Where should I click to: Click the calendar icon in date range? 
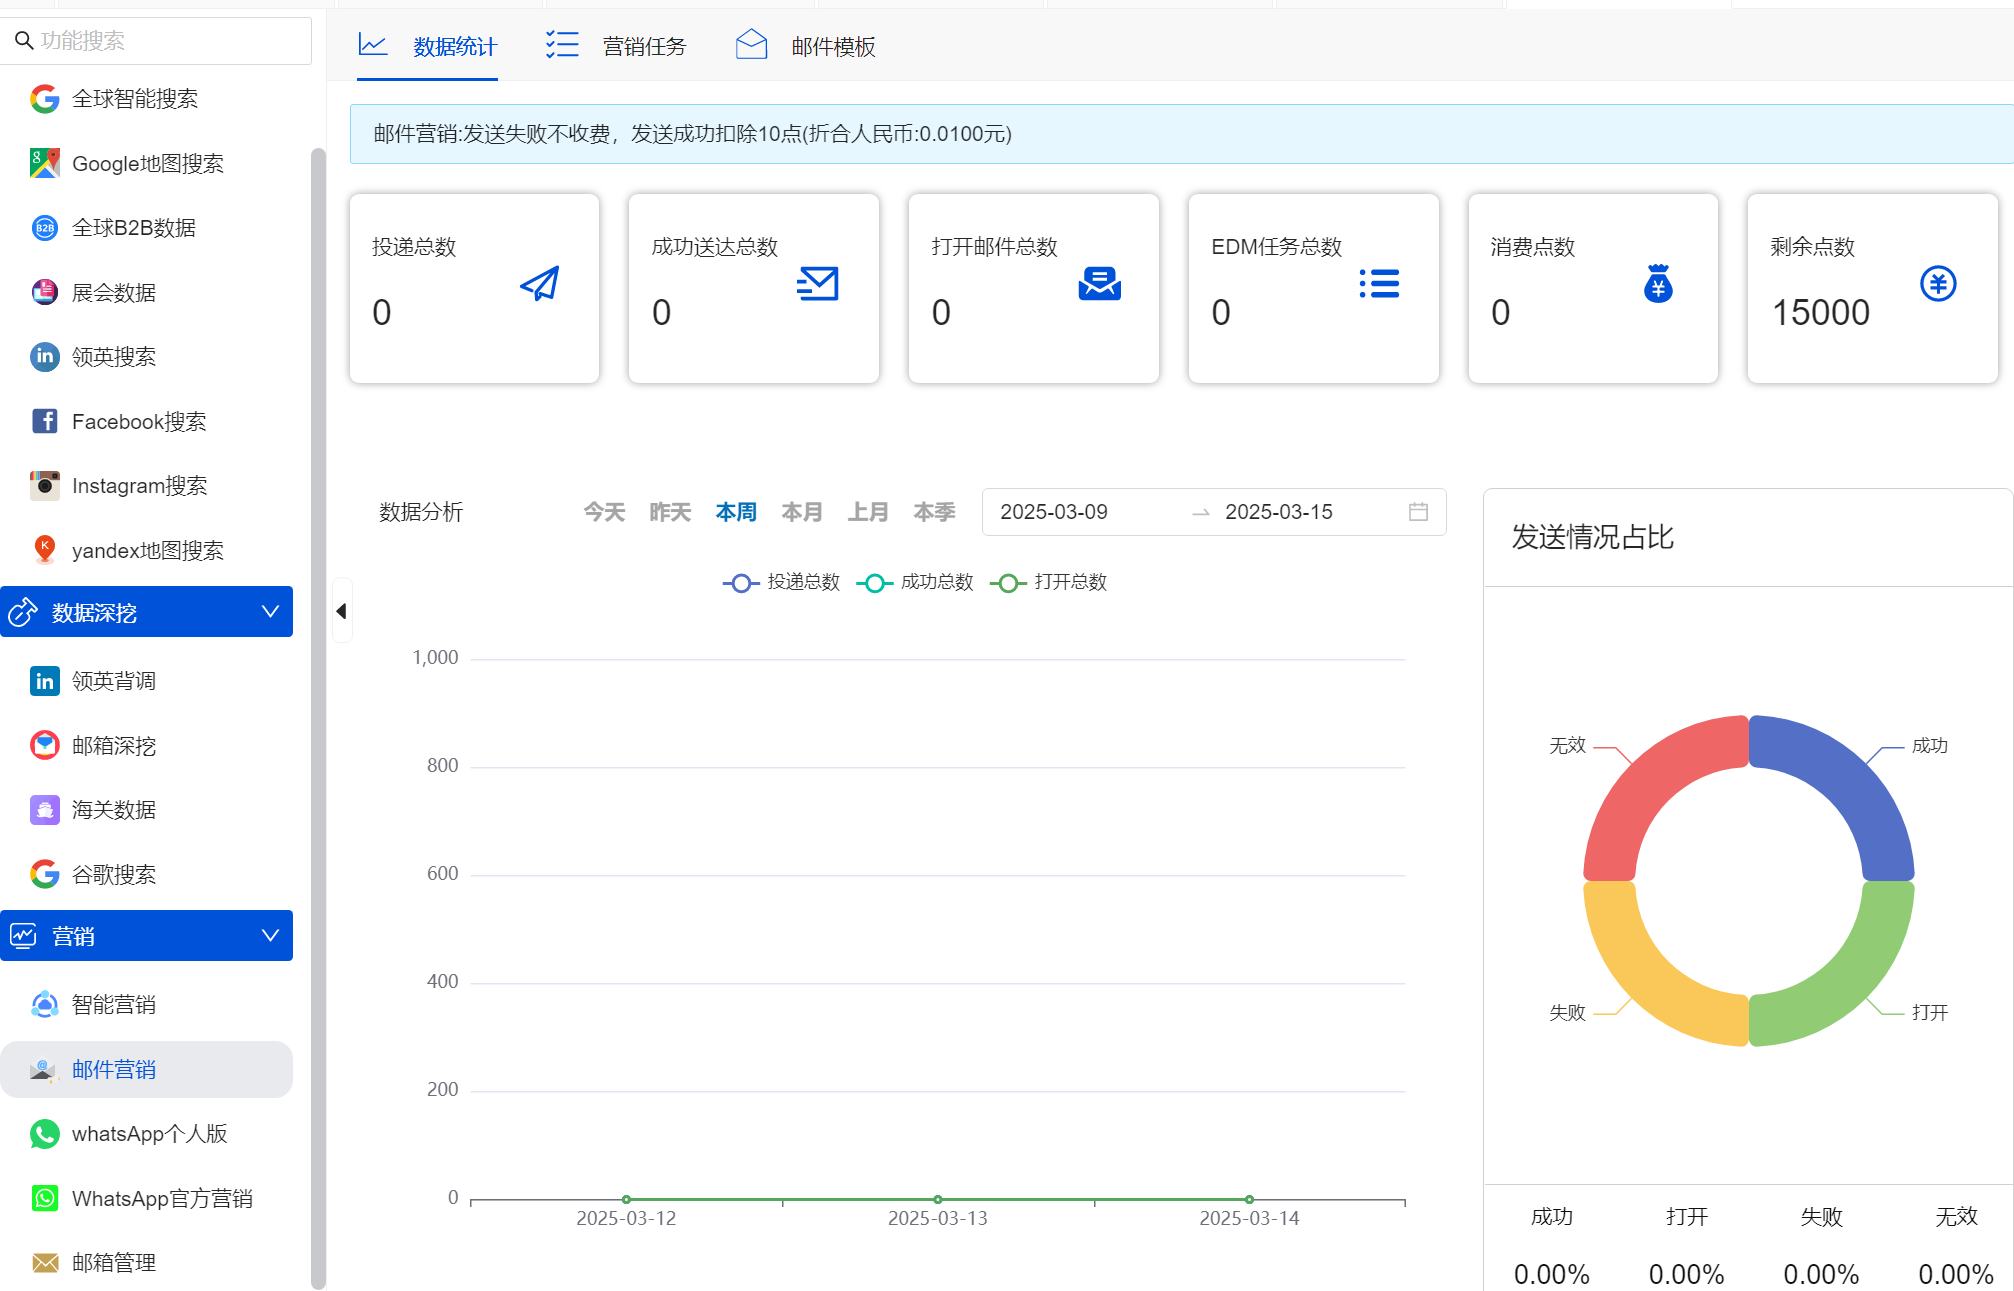click(1418, 512)
